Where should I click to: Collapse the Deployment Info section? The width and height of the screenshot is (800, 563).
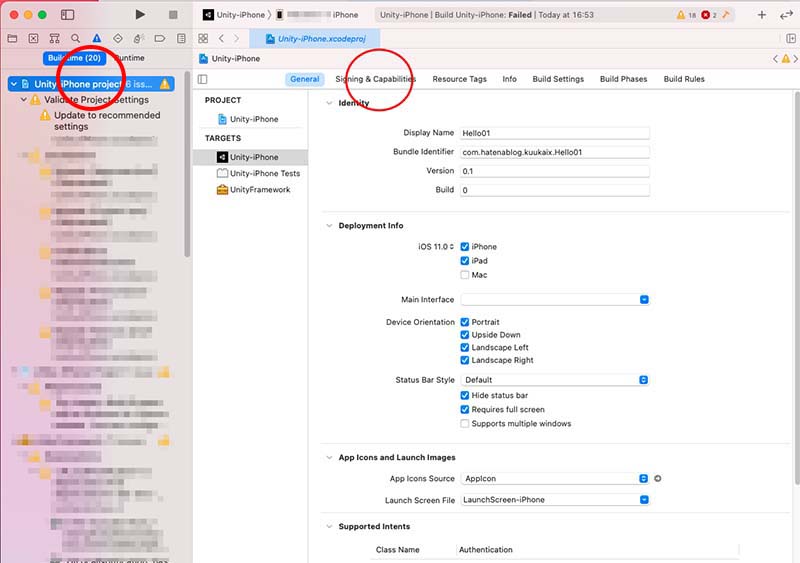(x=329, y=226)
